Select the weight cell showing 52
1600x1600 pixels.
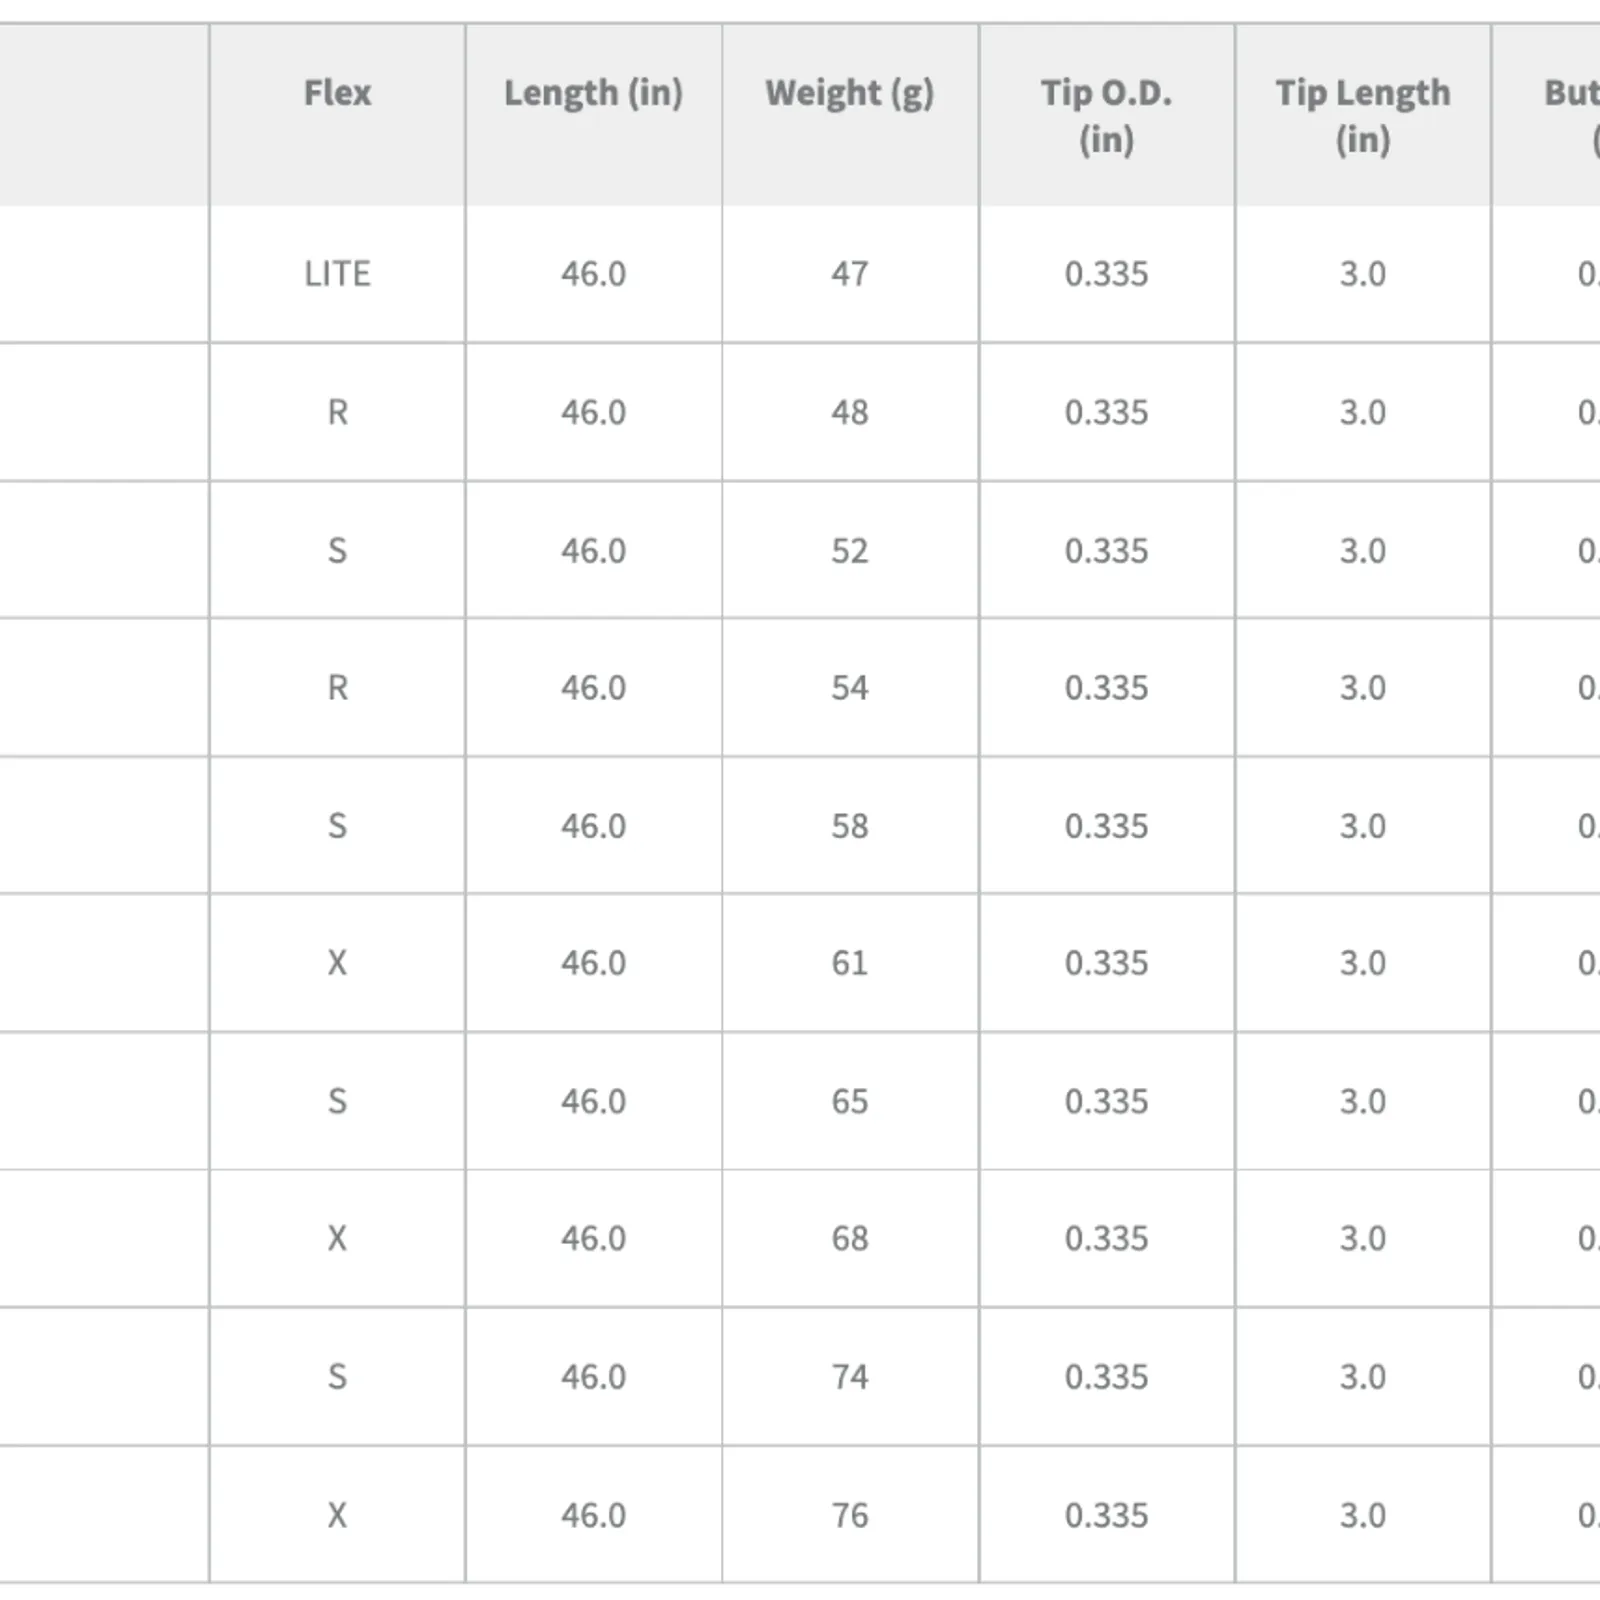[x=850, y=550]
